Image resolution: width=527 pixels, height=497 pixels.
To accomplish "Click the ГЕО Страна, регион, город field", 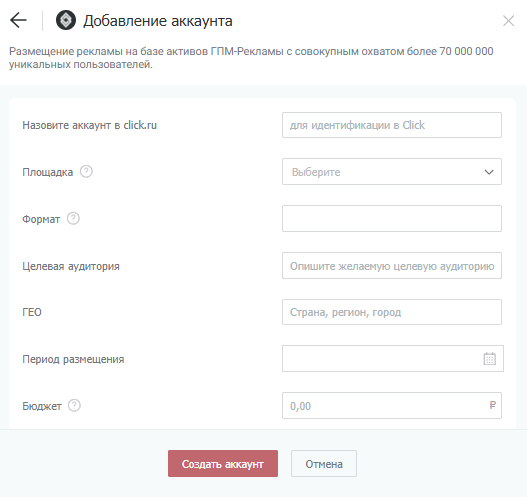I will [392, 312].
